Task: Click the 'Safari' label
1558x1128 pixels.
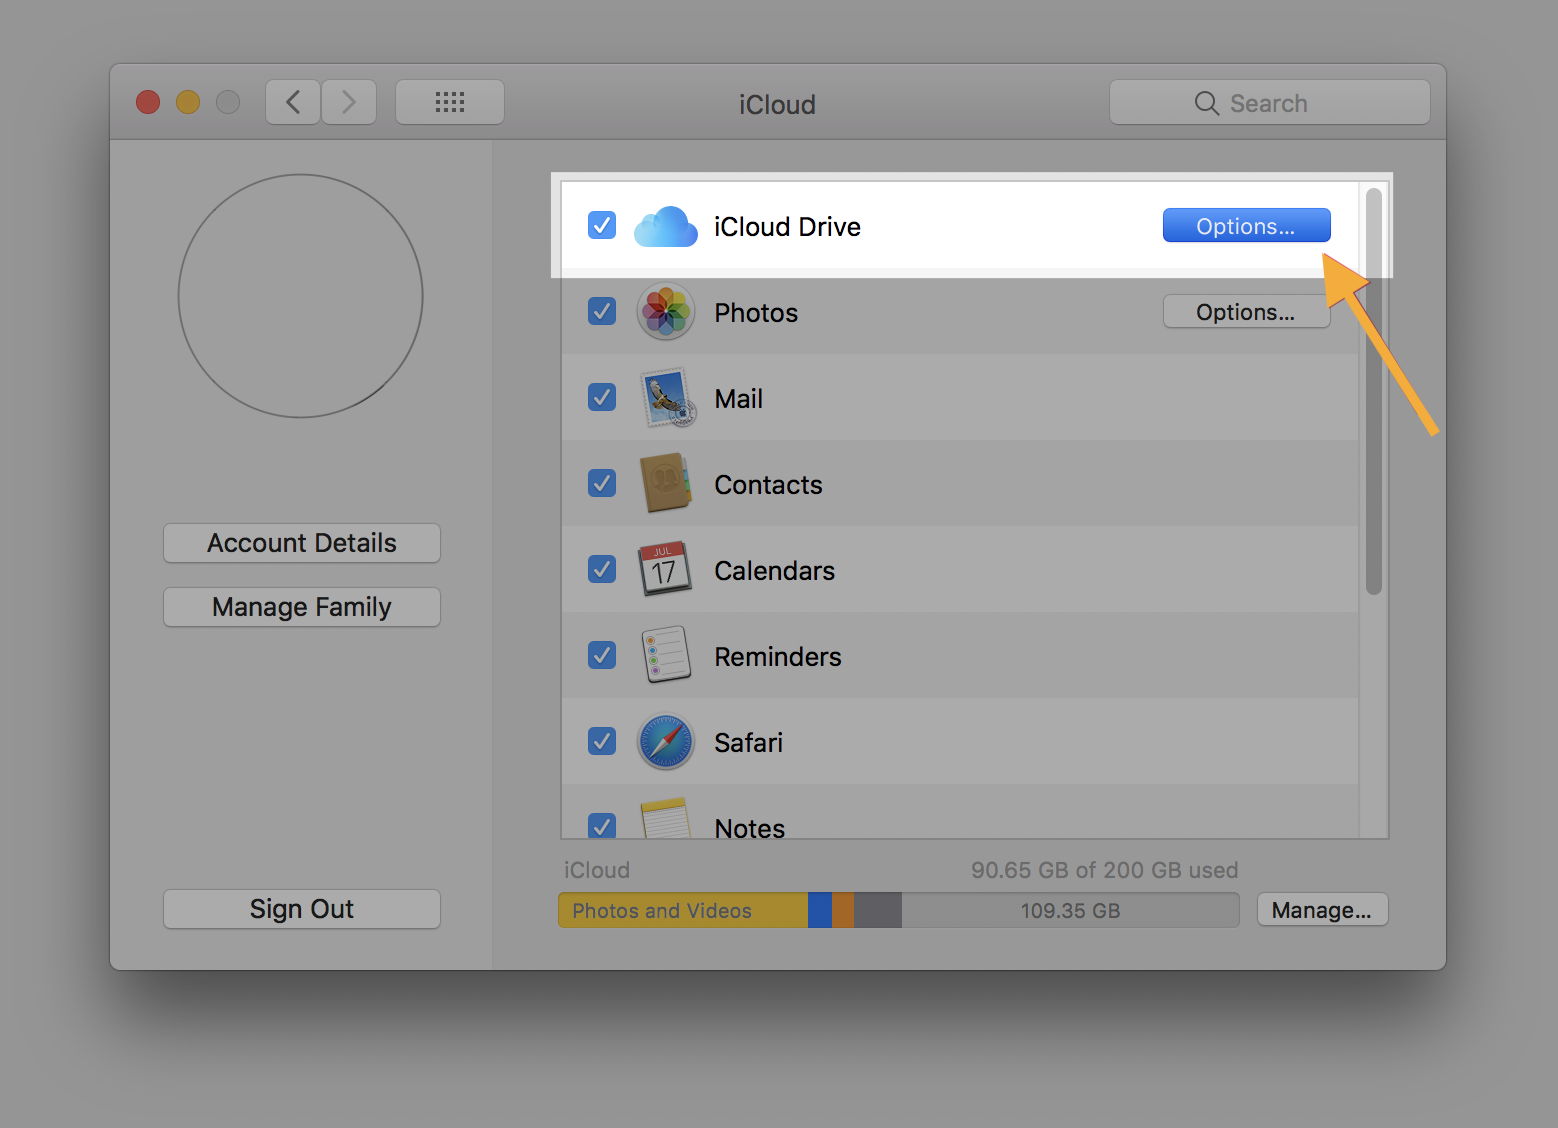Action: click(x=749, y=743)
